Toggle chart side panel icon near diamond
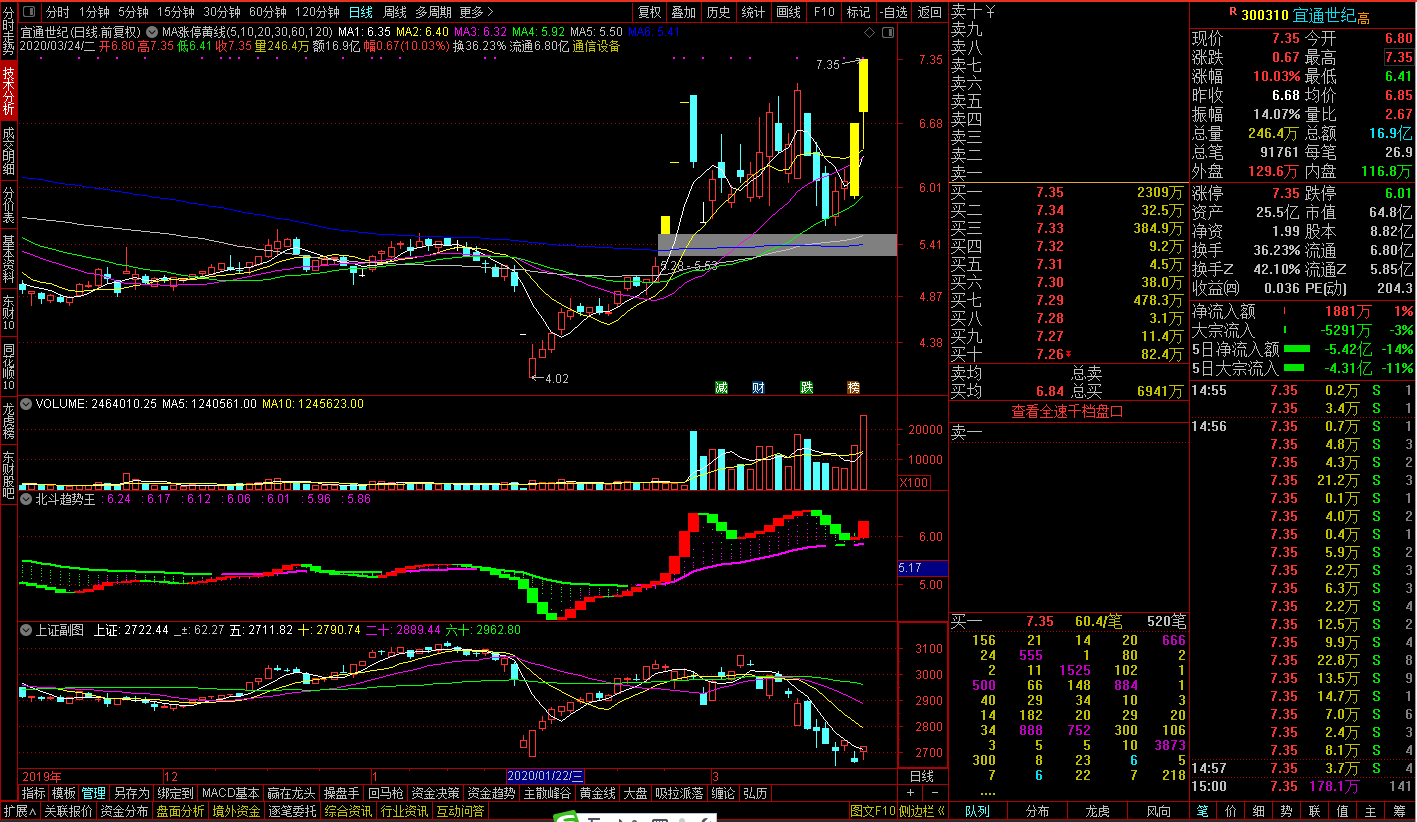This screenshot has width=1417, height=822. [887, 32]
